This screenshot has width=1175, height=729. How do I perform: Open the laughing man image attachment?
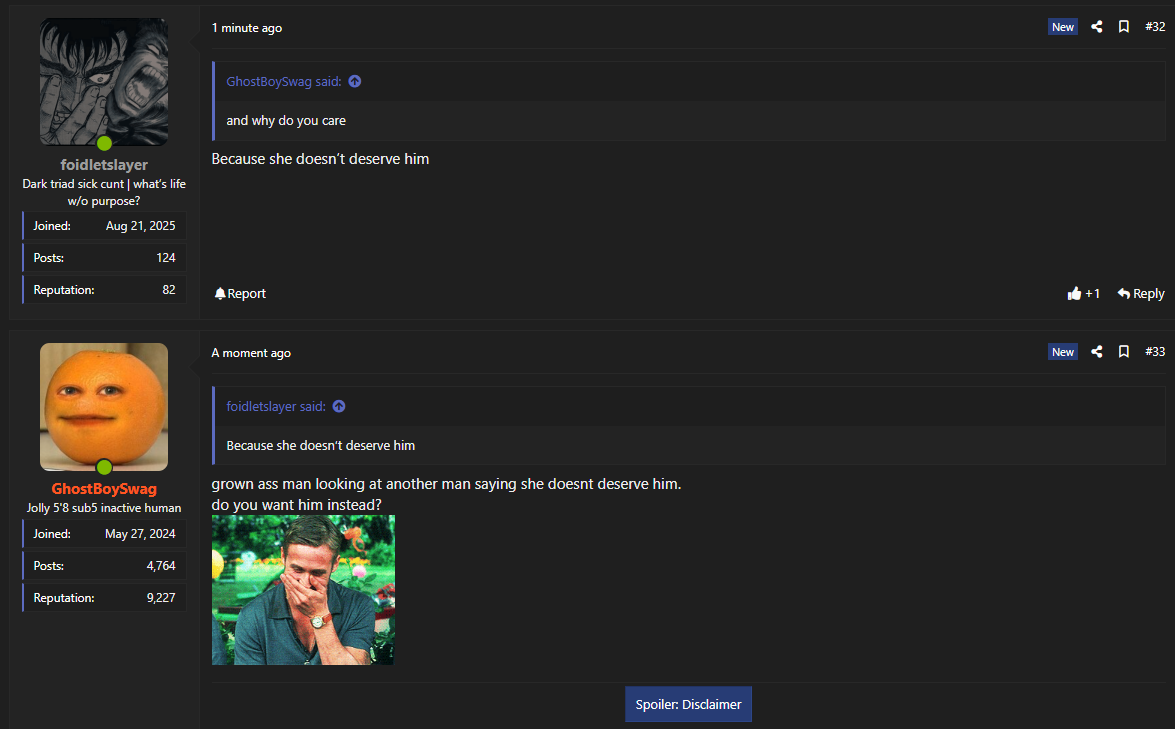click(303, 590)
